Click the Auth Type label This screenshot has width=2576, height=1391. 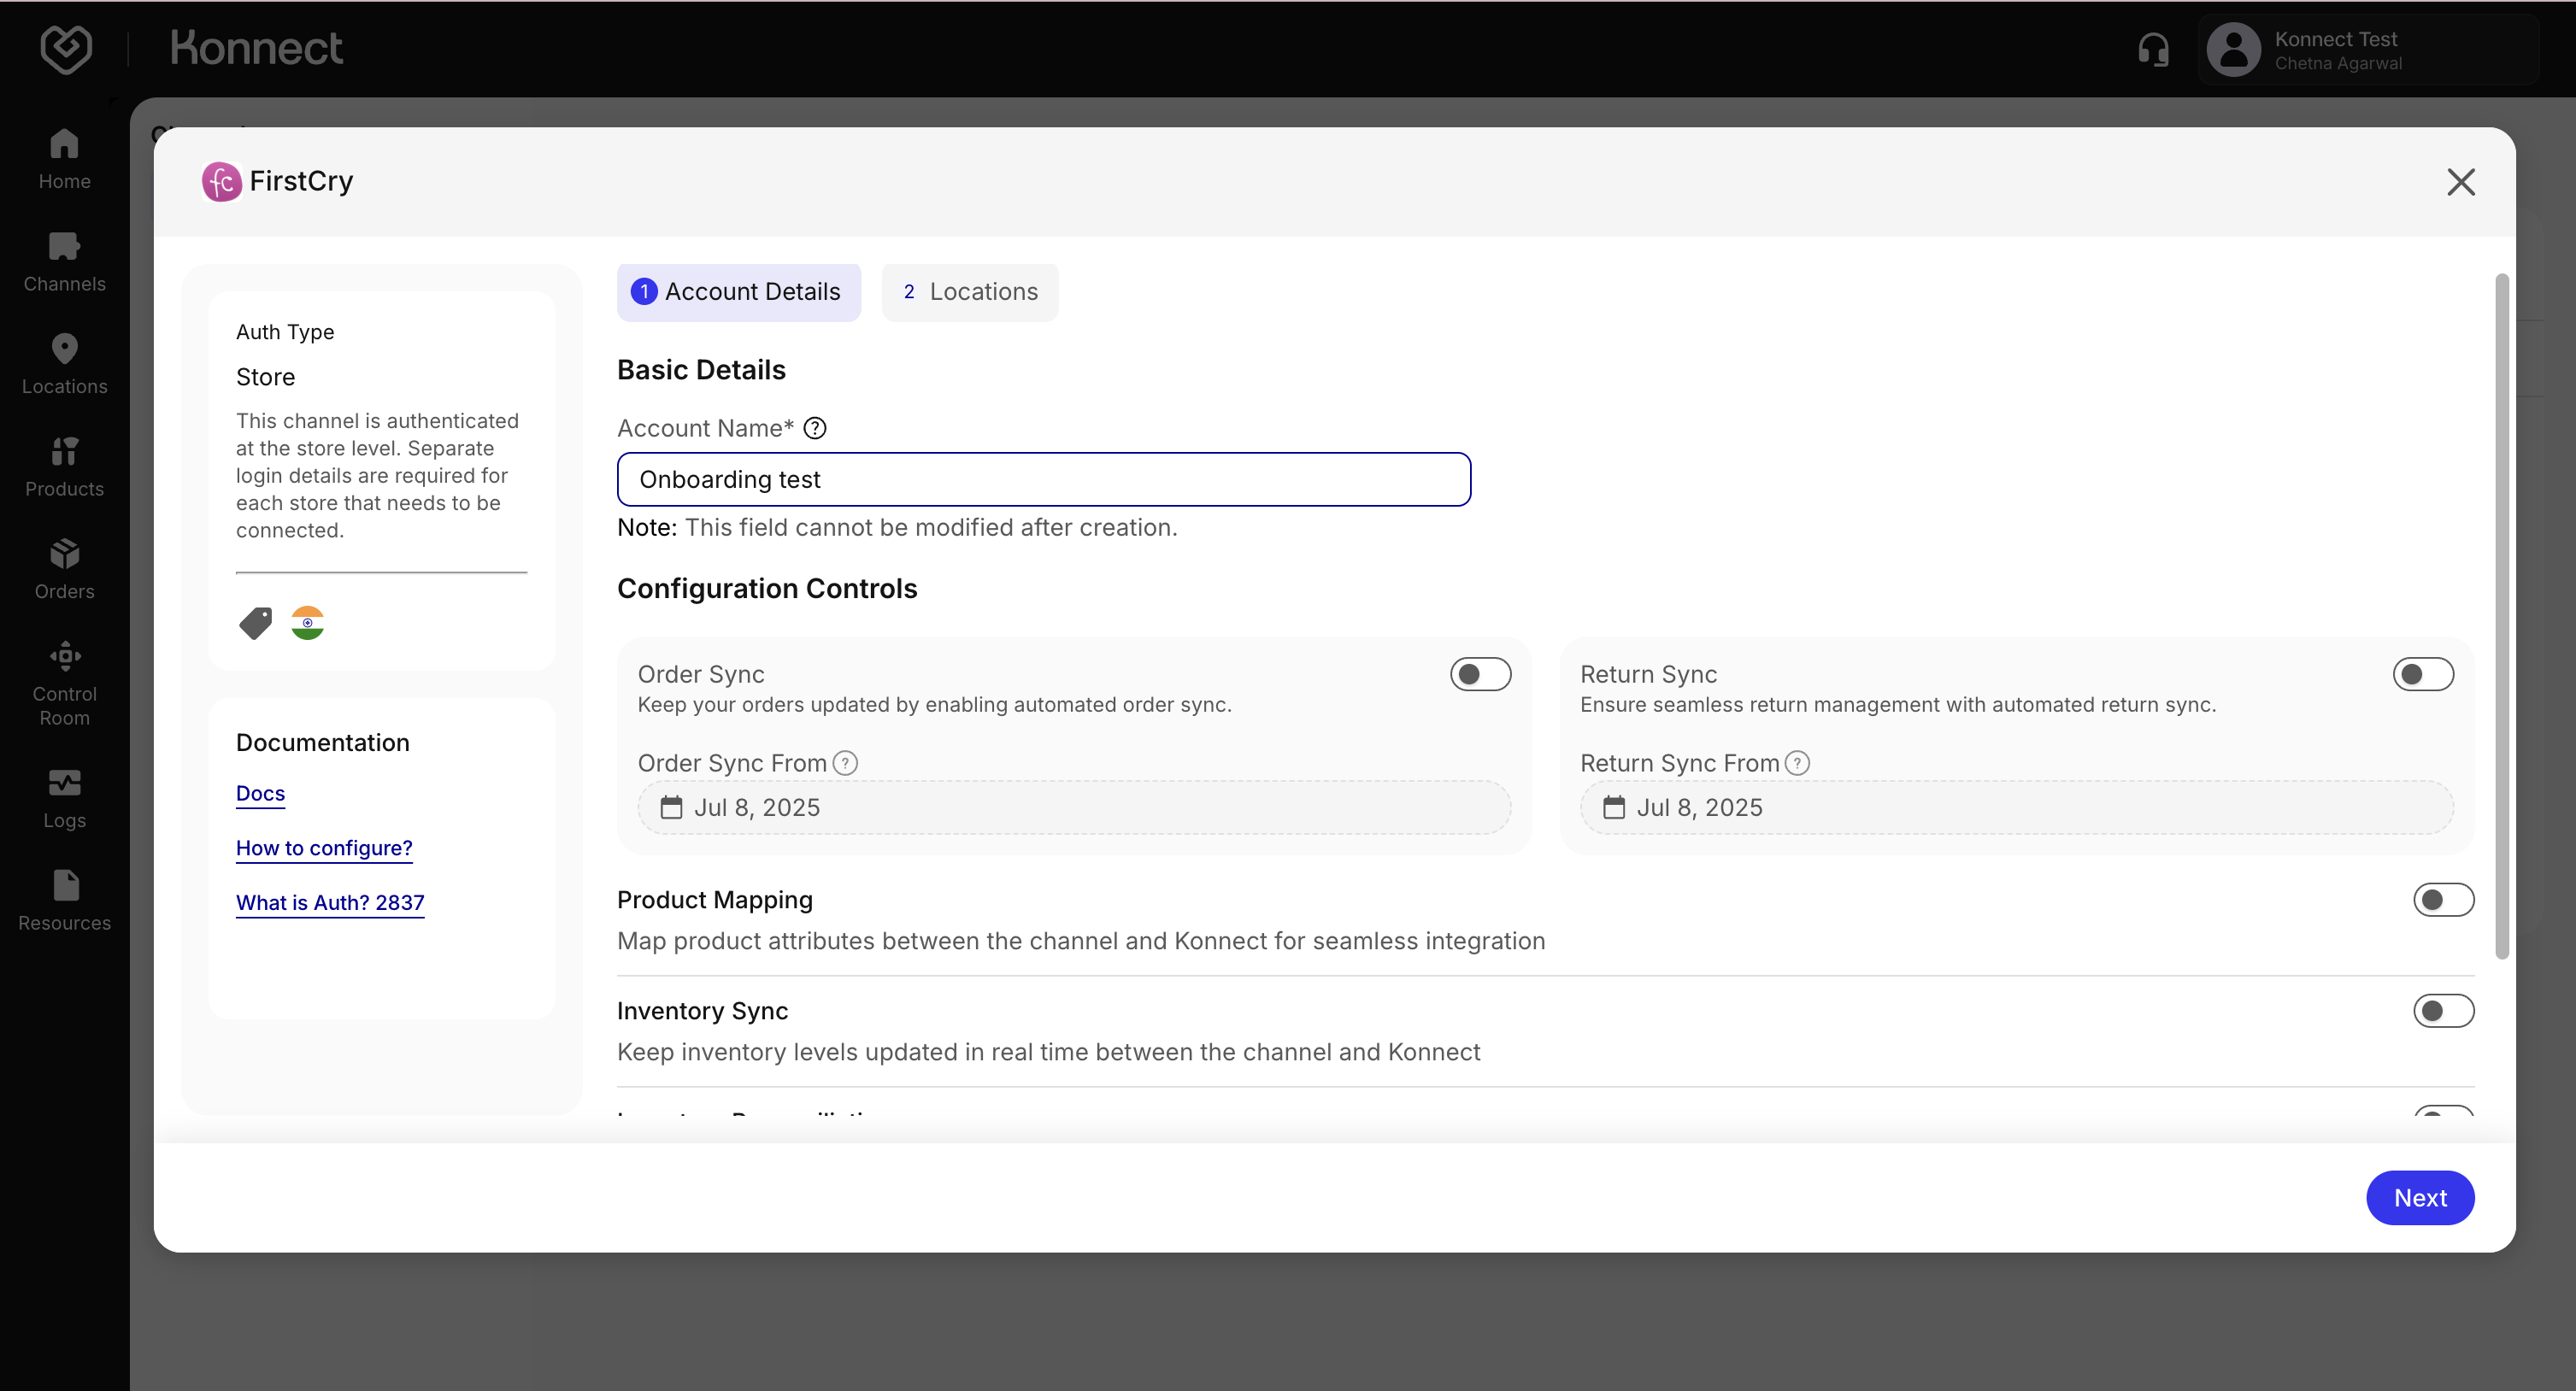(285, 332)
